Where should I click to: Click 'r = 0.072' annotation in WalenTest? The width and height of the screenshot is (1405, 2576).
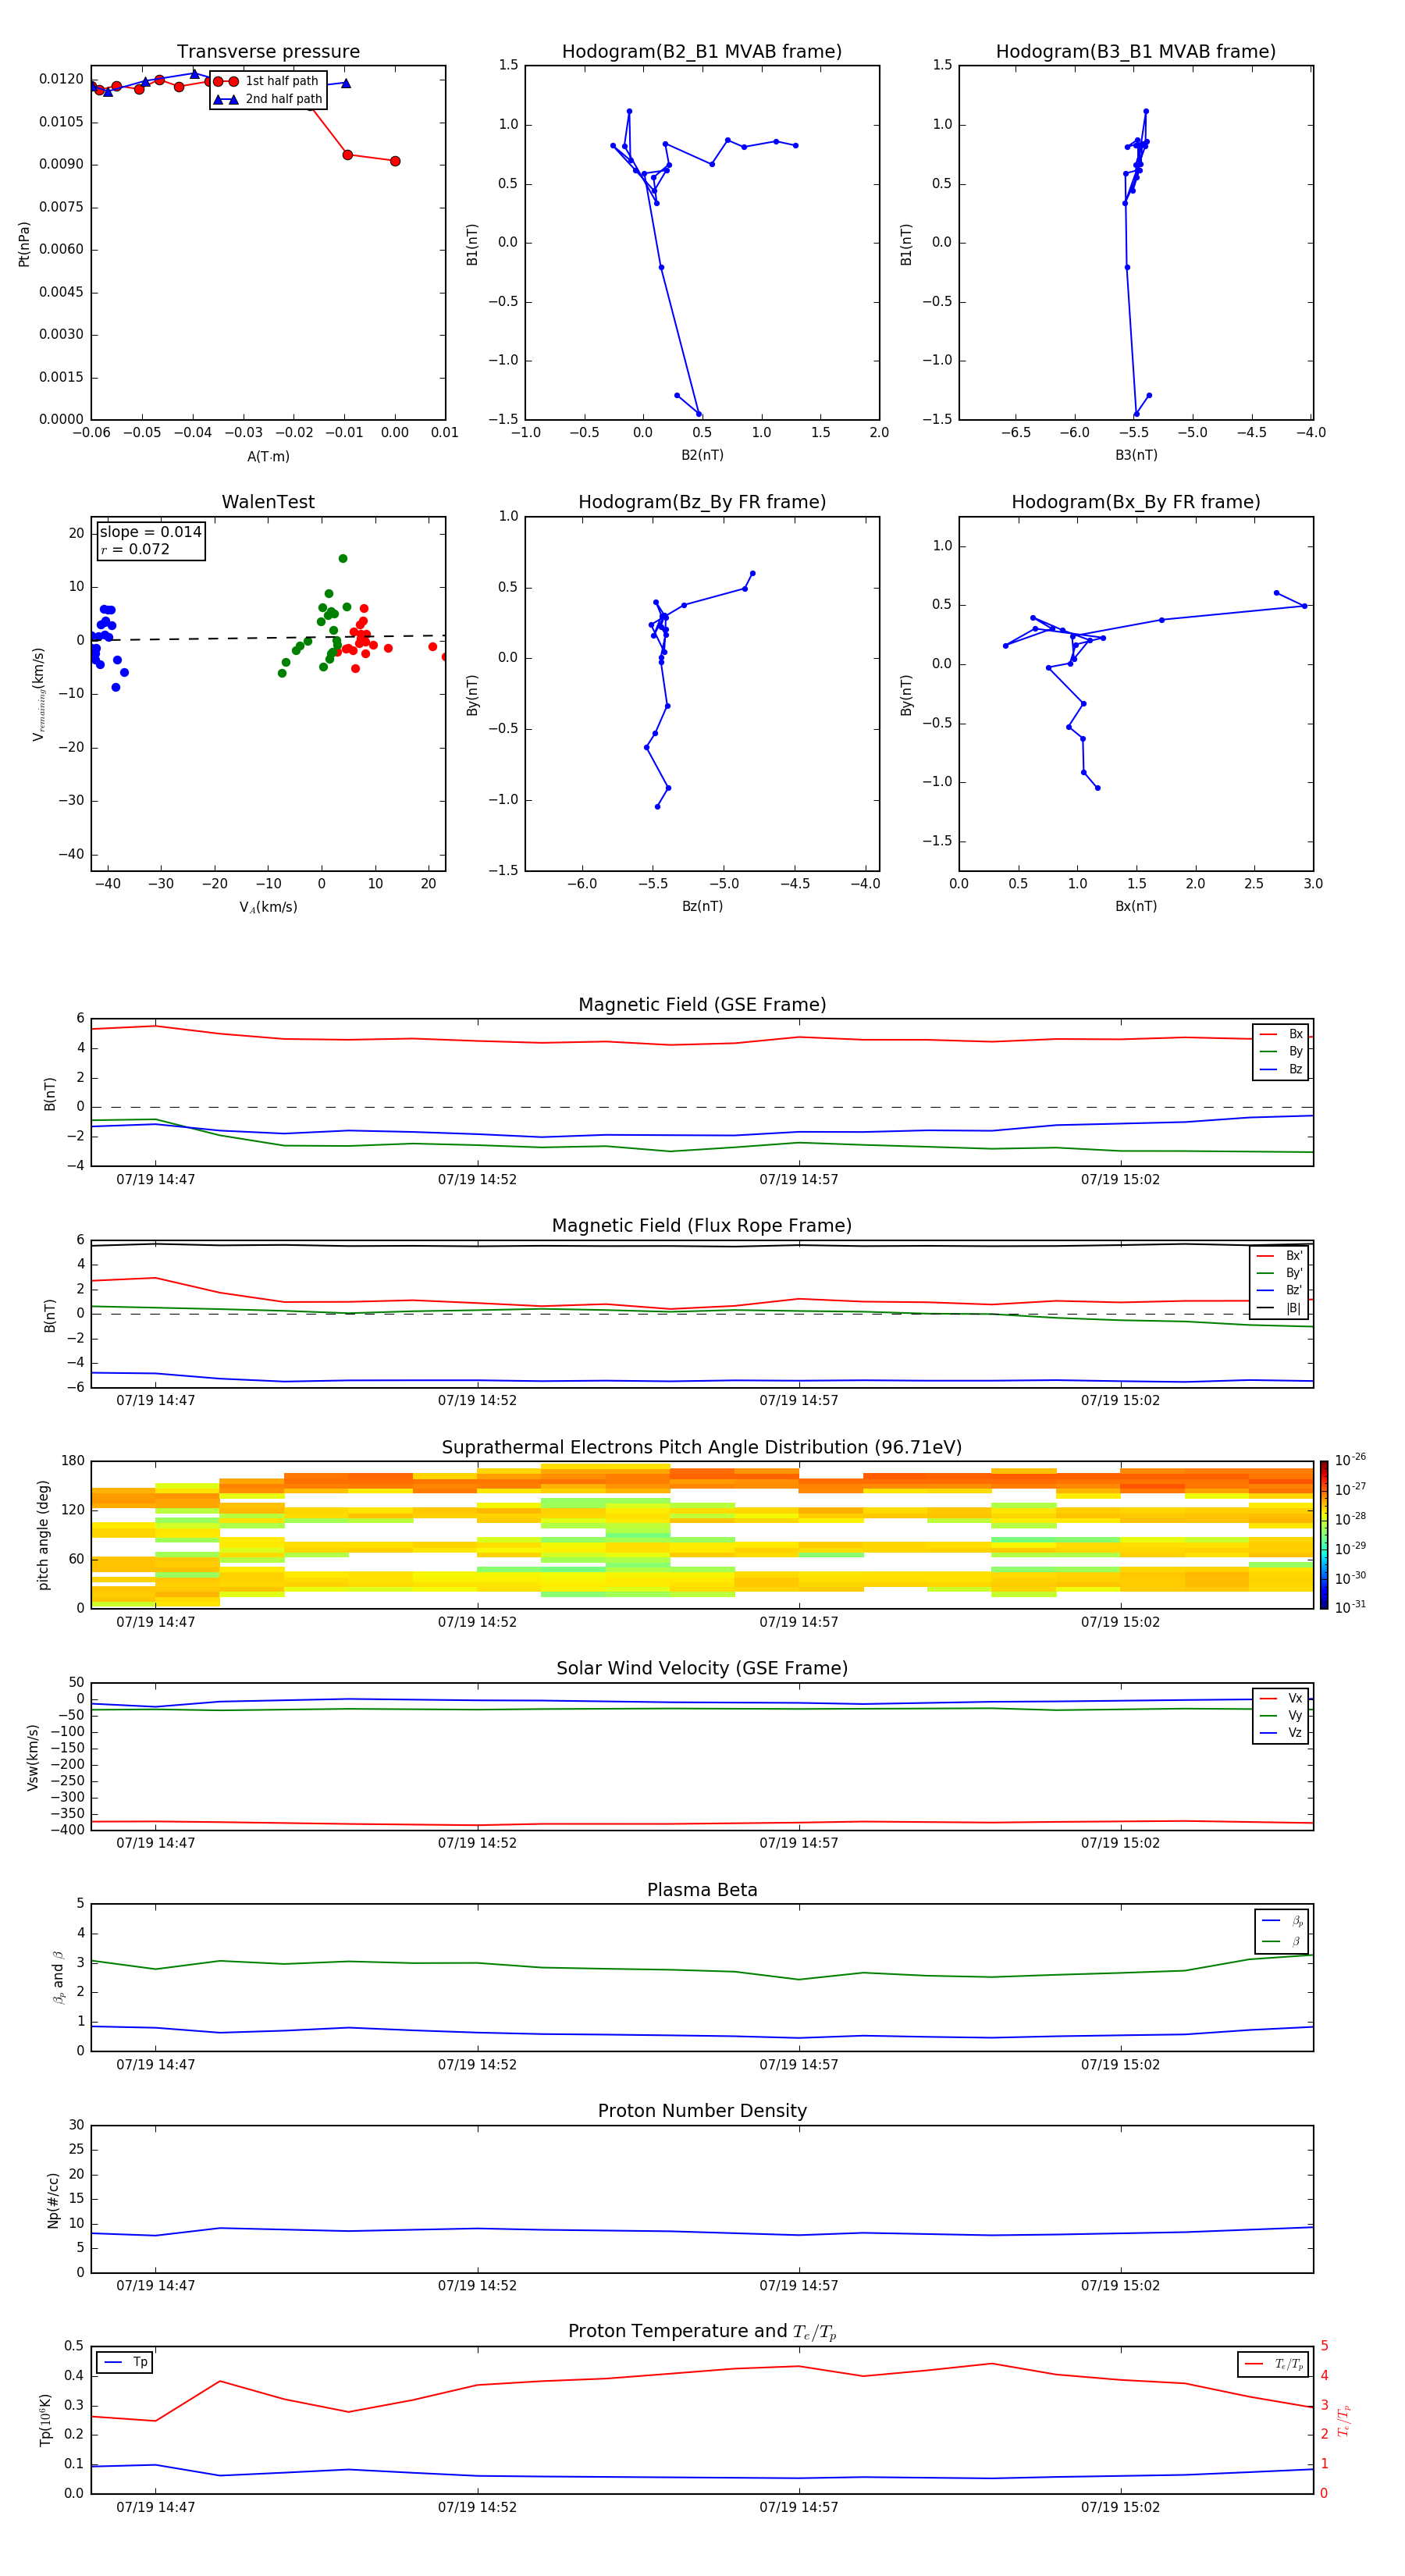(135, 550)
